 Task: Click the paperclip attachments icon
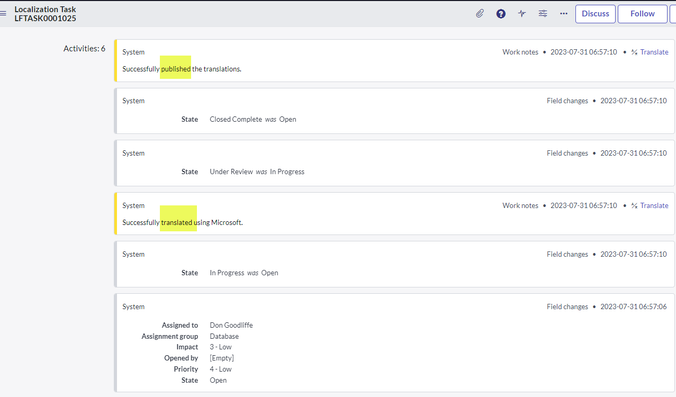pyautogui.click(x=480, y=14)
